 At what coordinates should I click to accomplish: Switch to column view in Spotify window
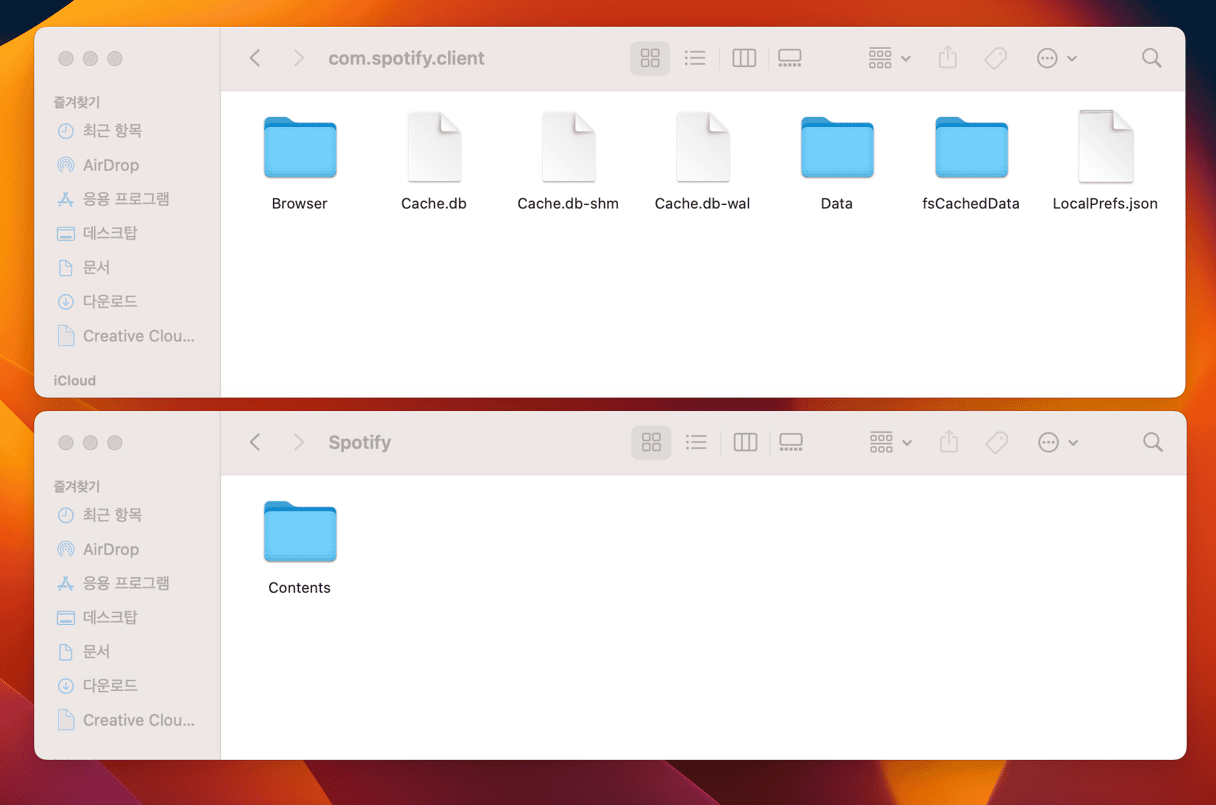coord(745,442)
